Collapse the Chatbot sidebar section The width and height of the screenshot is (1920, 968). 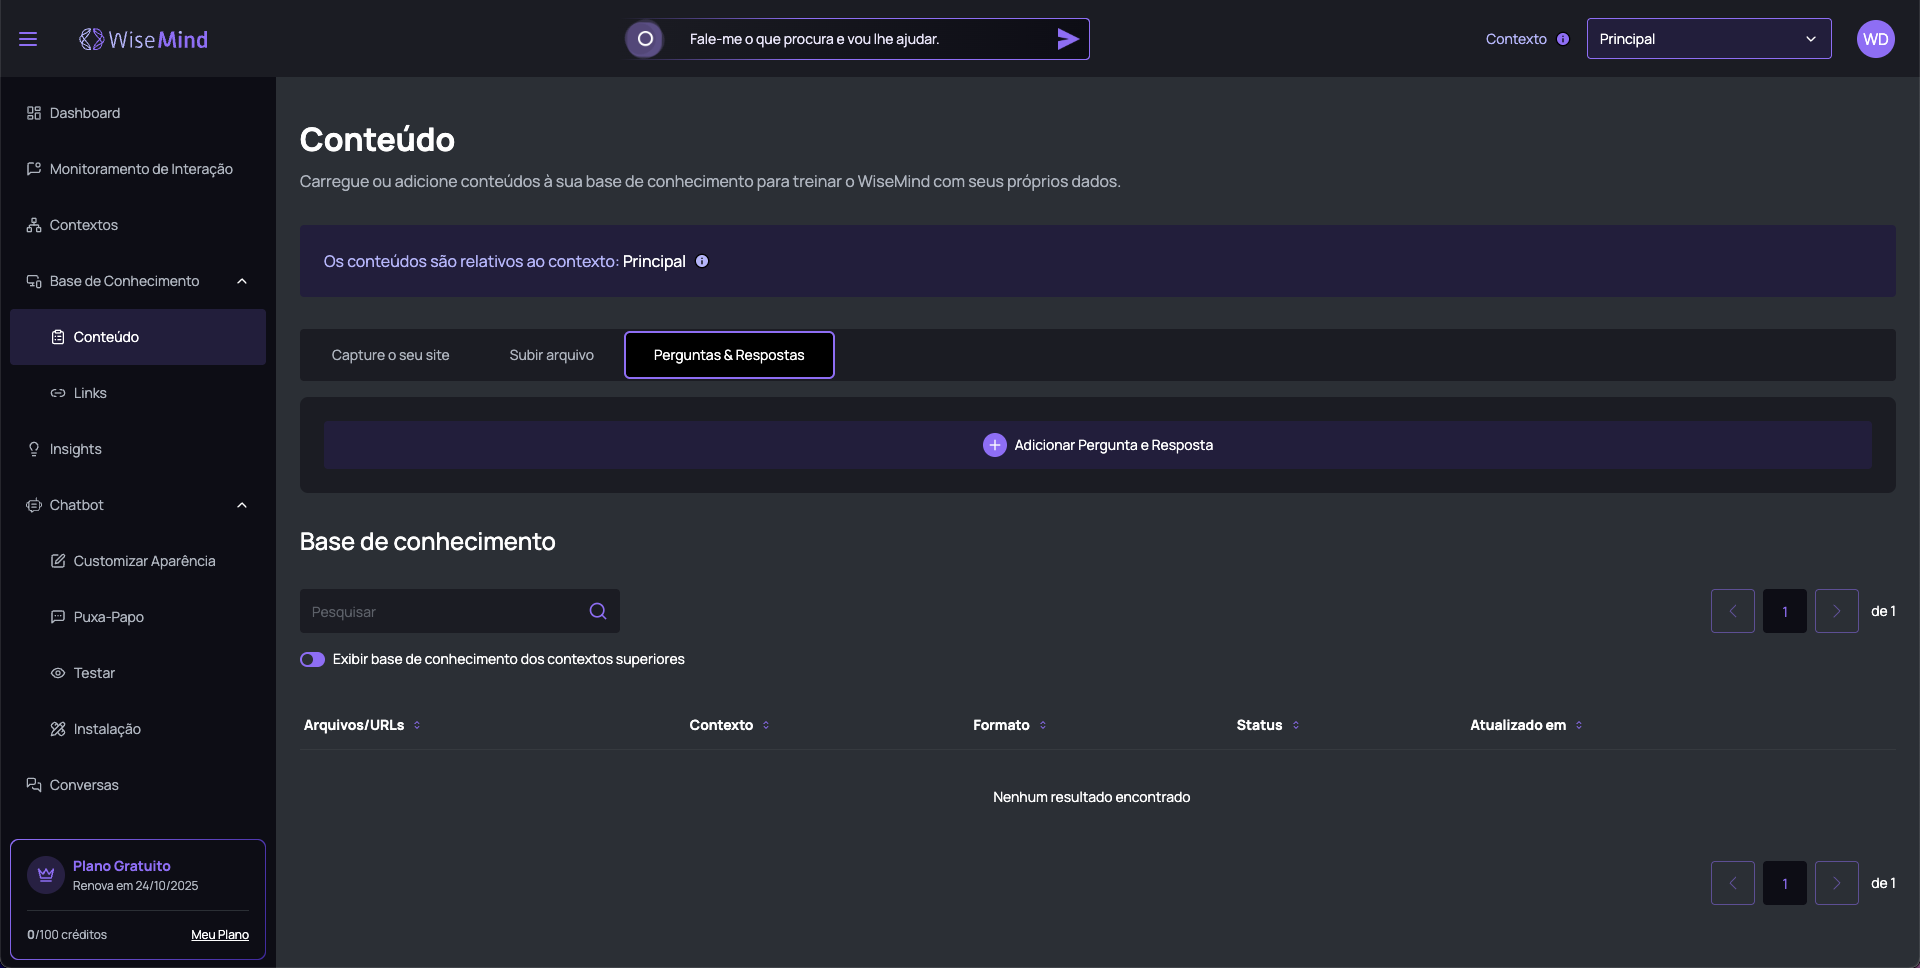pos(242,505)
